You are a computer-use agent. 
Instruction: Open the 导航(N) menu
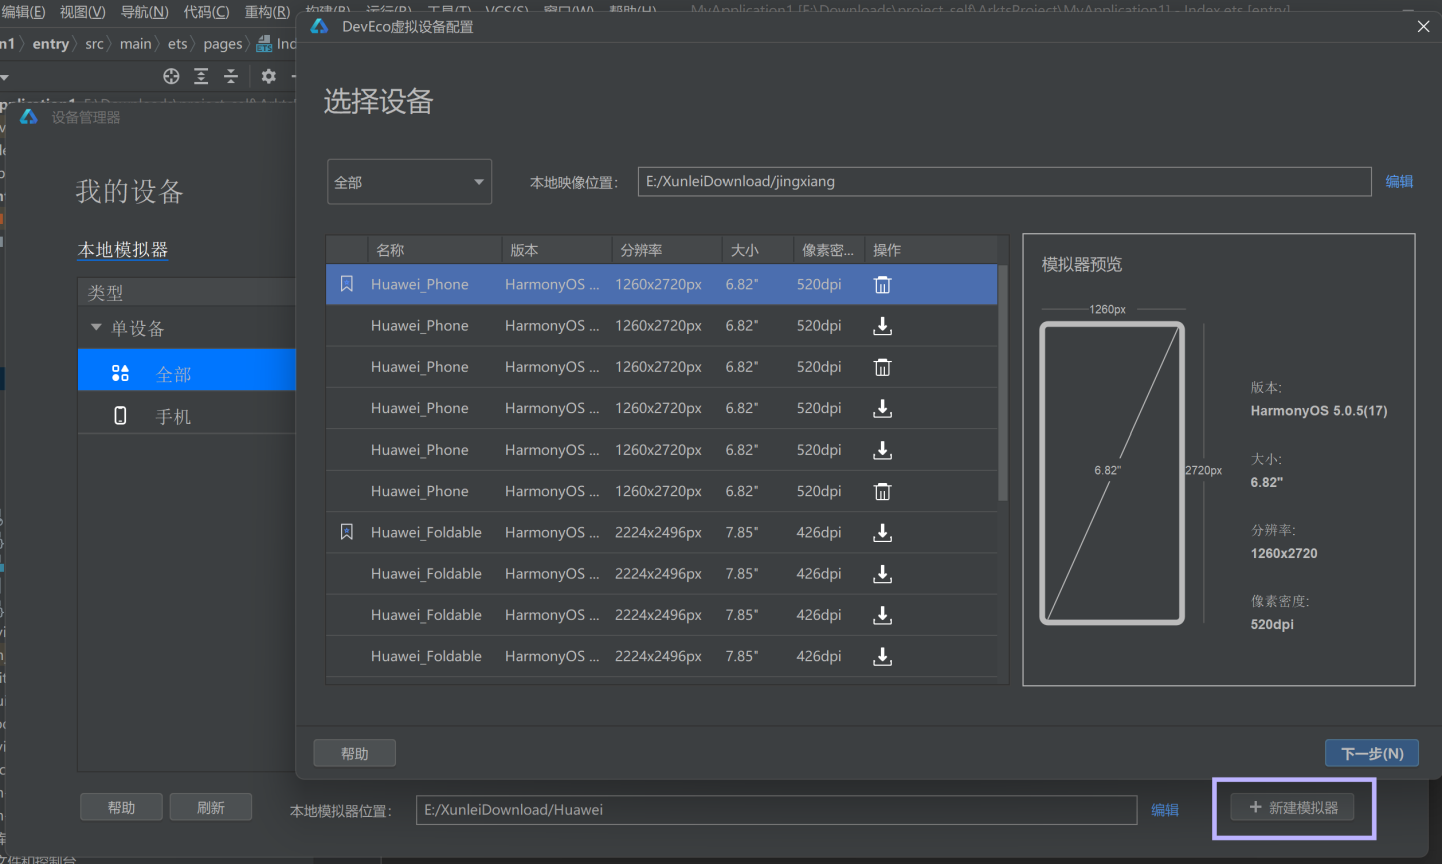tap(144, 11)
